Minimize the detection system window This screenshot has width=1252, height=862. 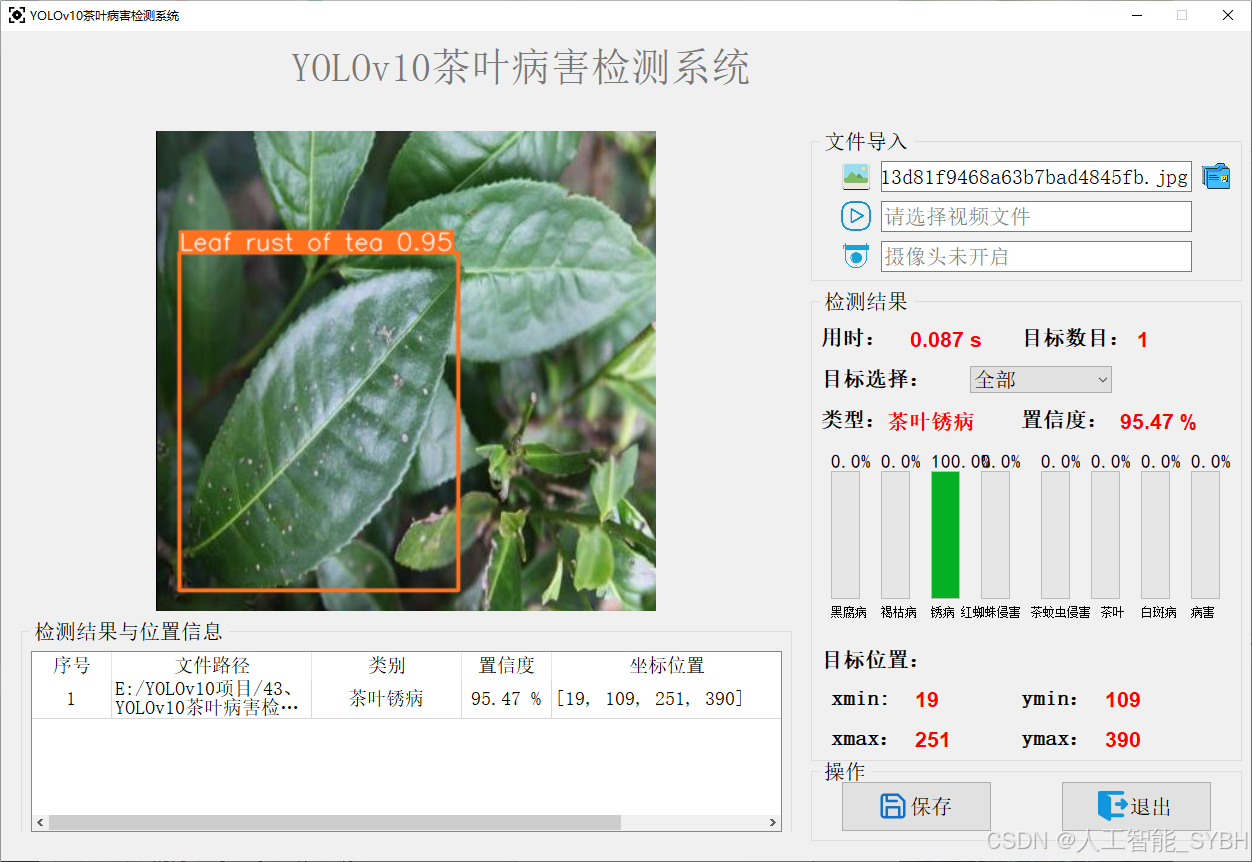pyautogui.click(x=1137, y=16)
